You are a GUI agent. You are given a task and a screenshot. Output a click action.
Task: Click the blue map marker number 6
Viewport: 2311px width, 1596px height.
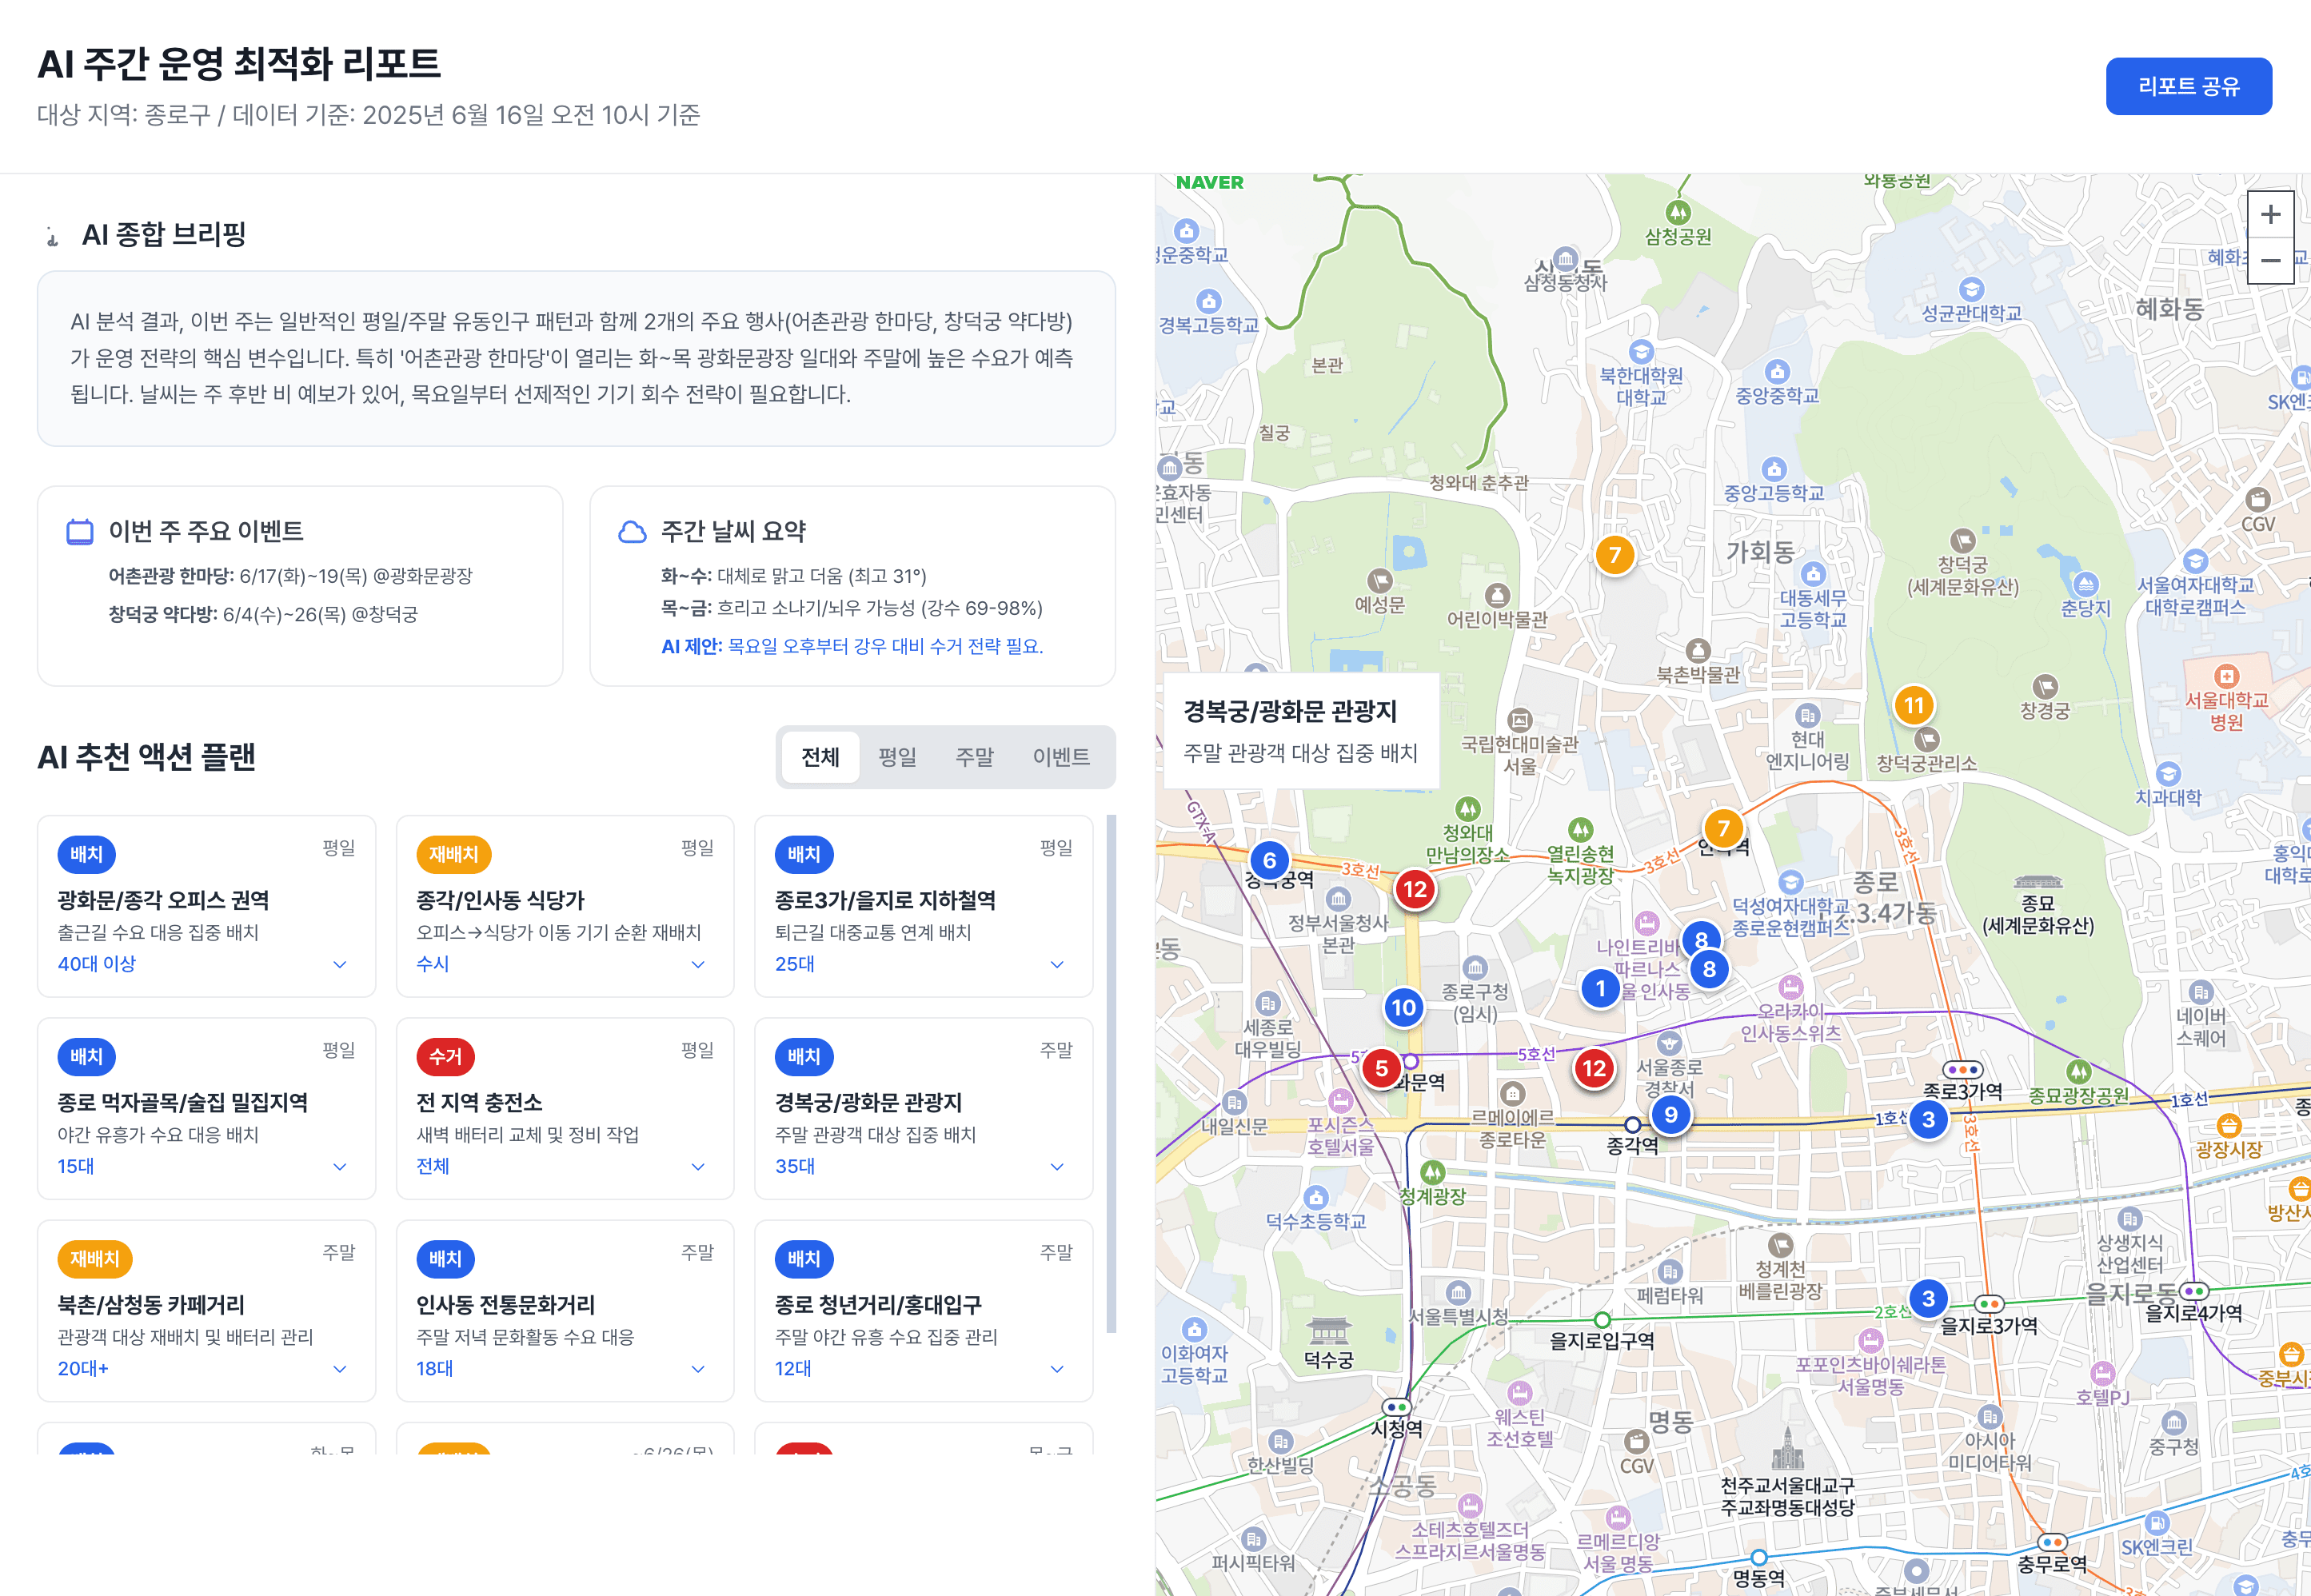pos(1269,860)
